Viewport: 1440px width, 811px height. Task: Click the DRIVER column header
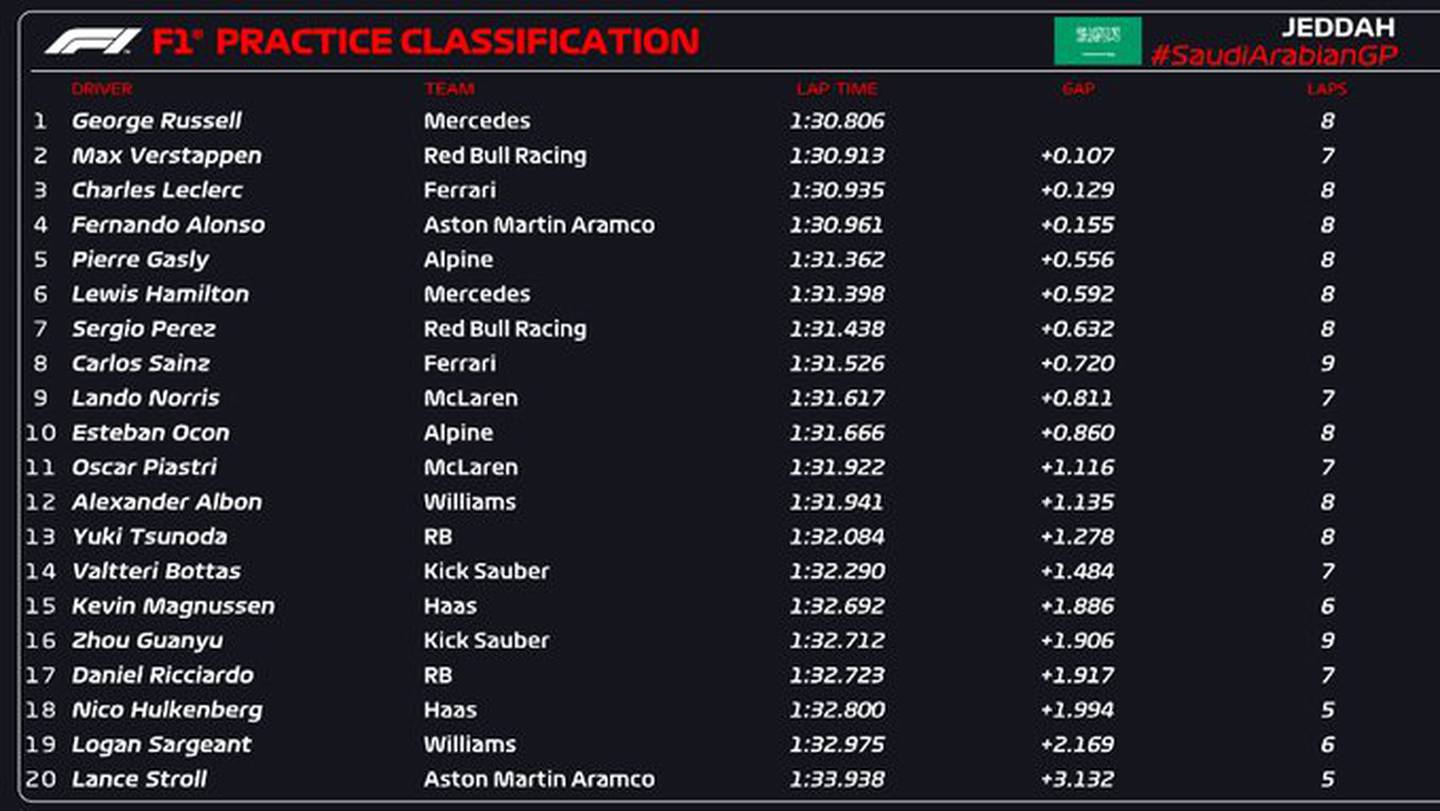(x=102, y=89)
